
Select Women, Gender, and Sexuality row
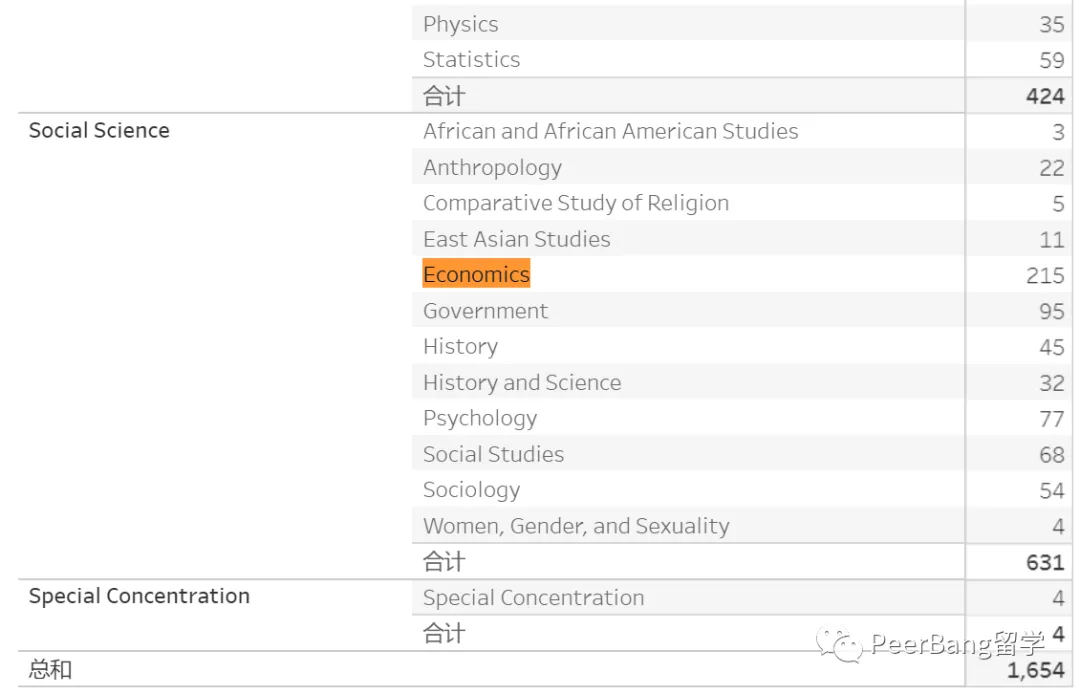pos(576,526)
